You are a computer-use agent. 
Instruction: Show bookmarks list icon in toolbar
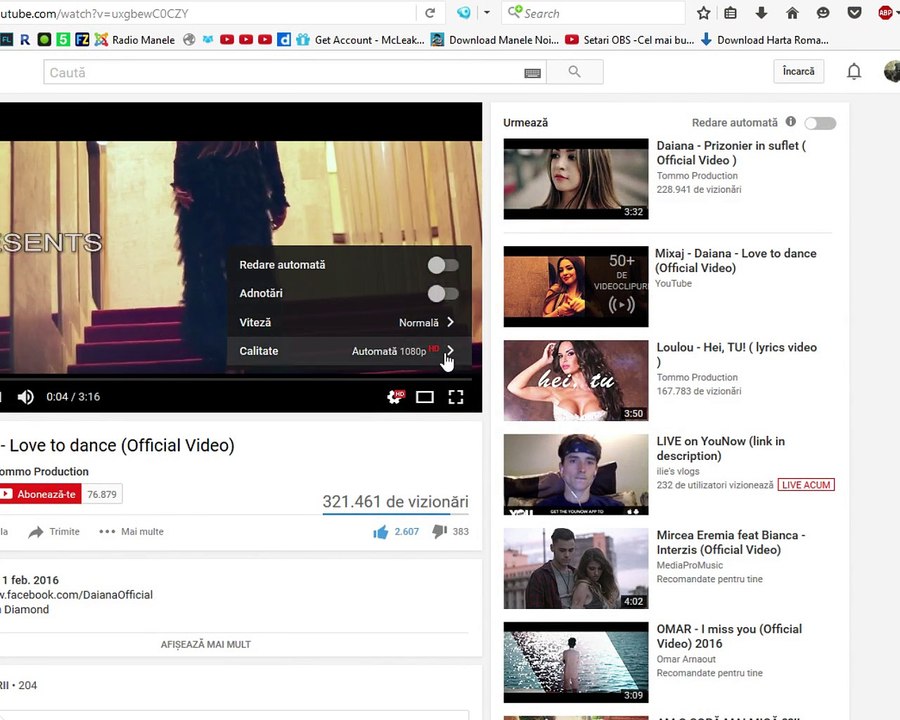tap(730, 13)
